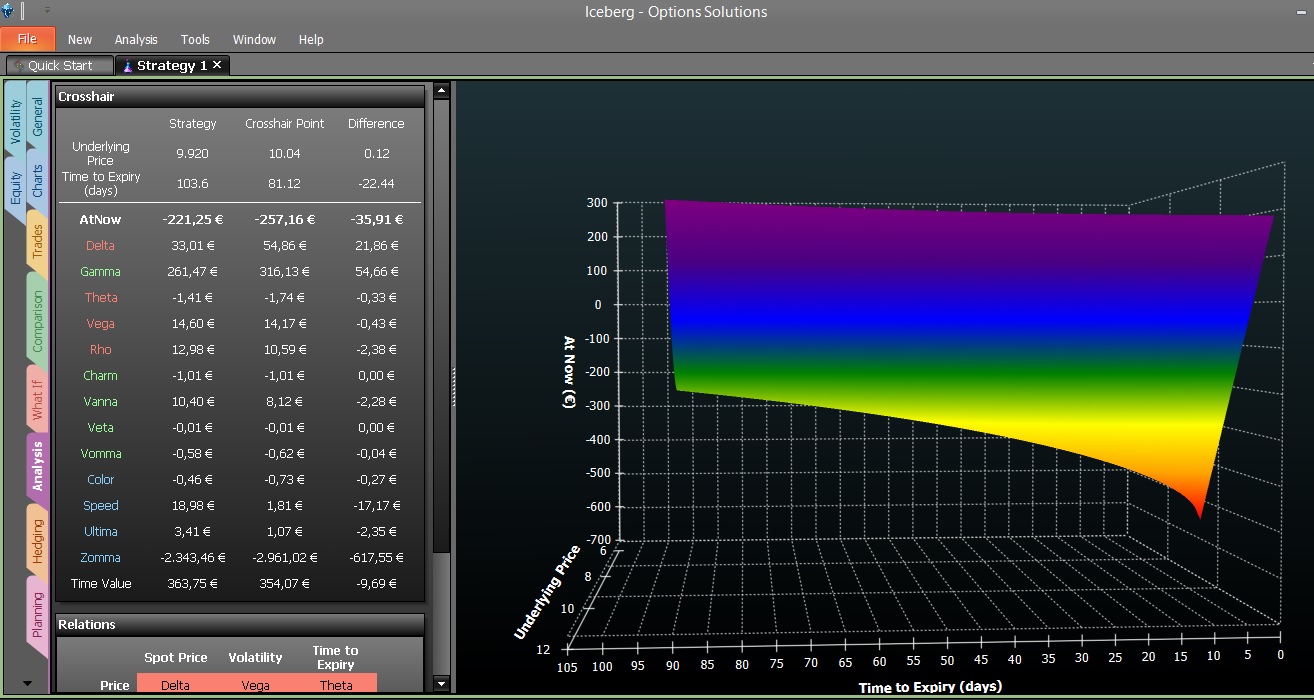Click the panel scrollbar up arrow
Image resolution: width=1314 pixels, height=700 pixels.
click(441, 90)
